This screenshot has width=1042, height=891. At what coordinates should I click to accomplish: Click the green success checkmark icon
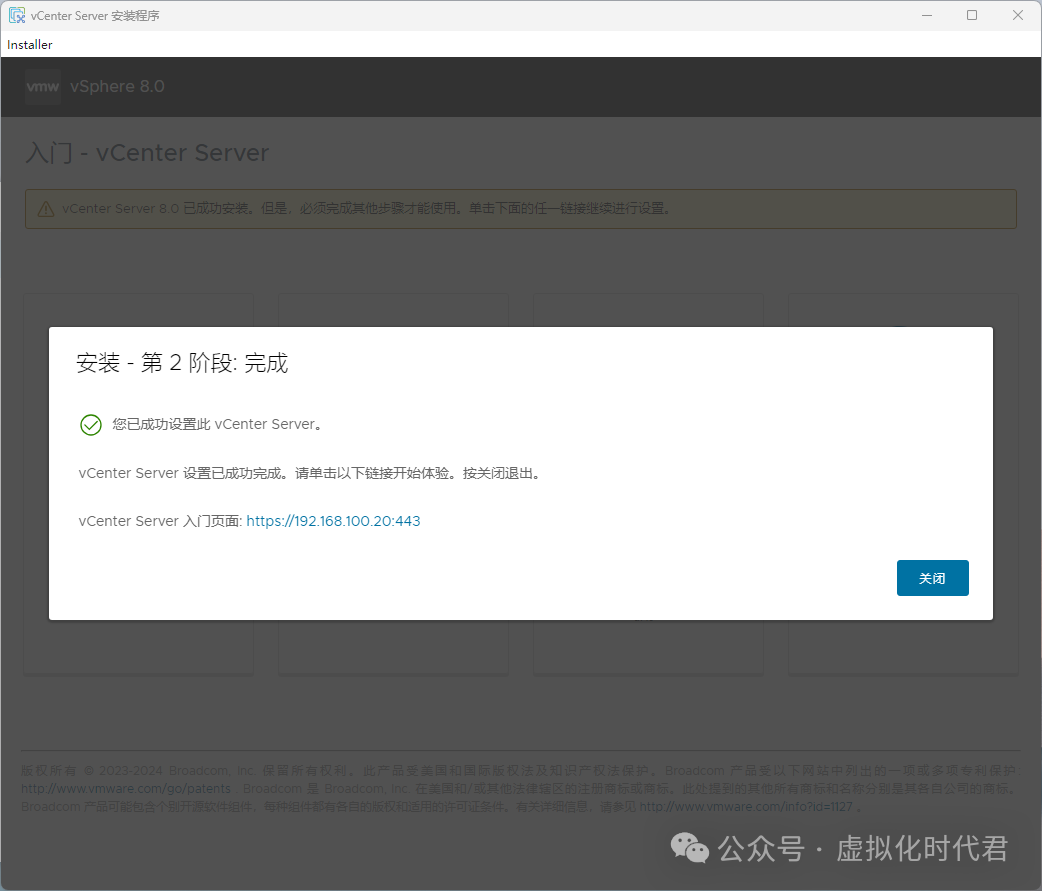90,425
